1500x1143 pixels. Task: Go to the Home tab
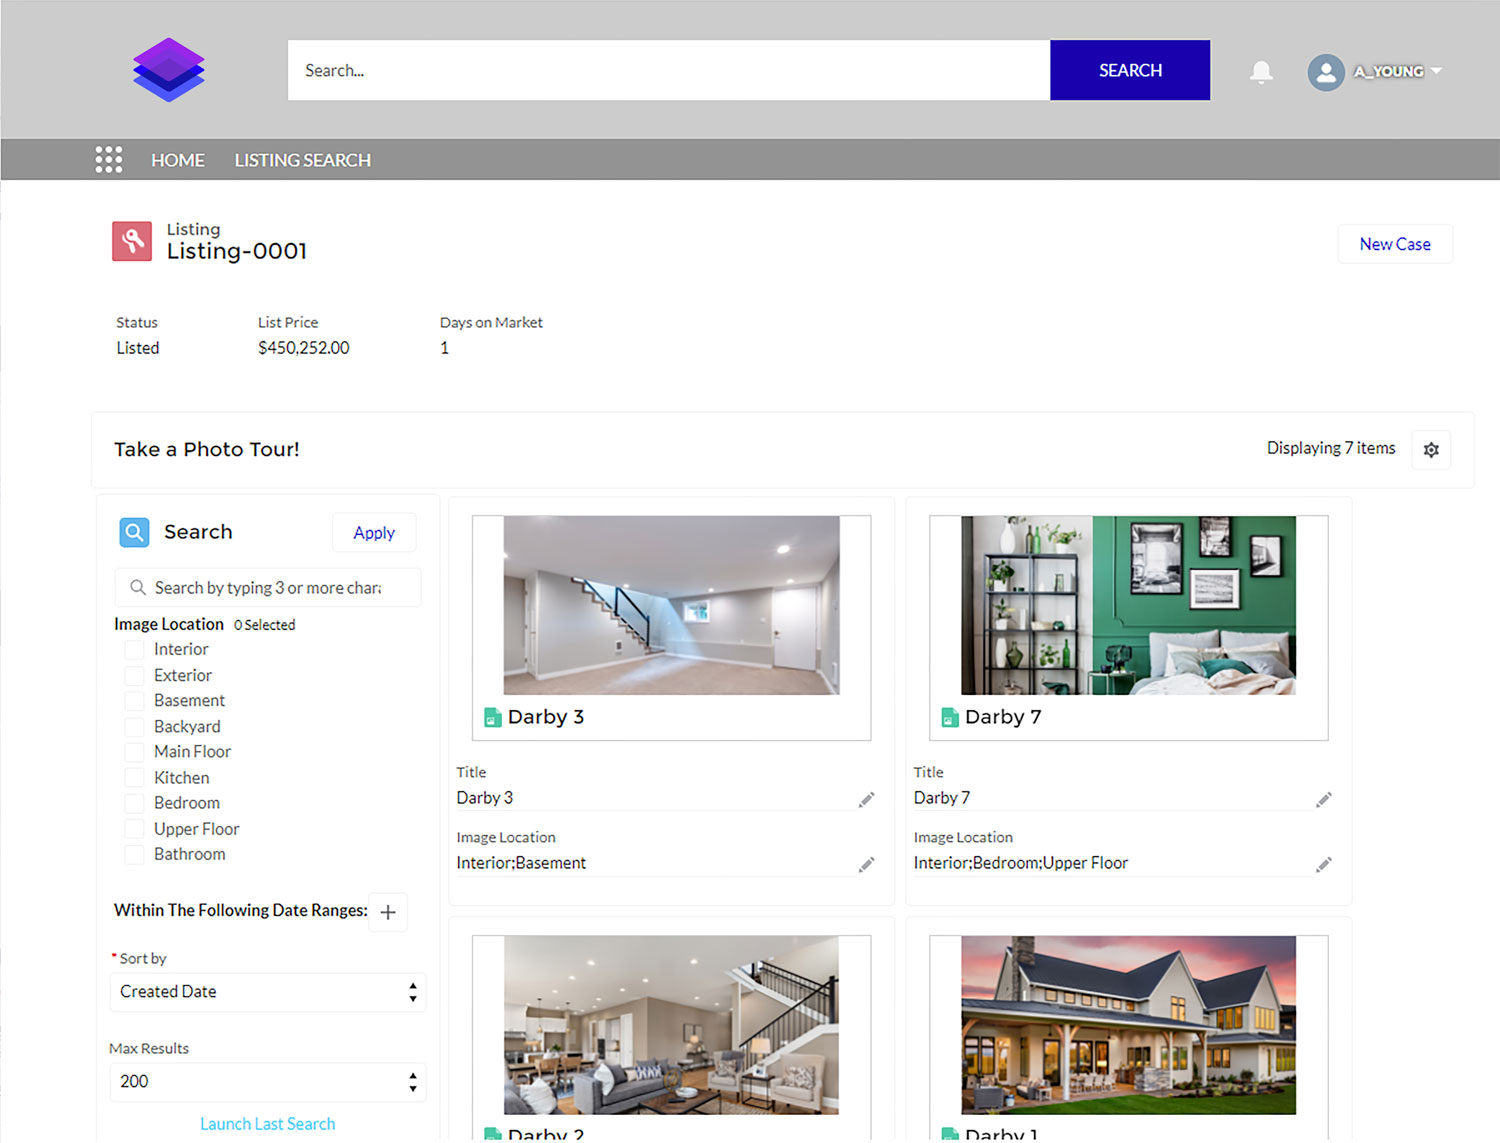coord(178,160)
